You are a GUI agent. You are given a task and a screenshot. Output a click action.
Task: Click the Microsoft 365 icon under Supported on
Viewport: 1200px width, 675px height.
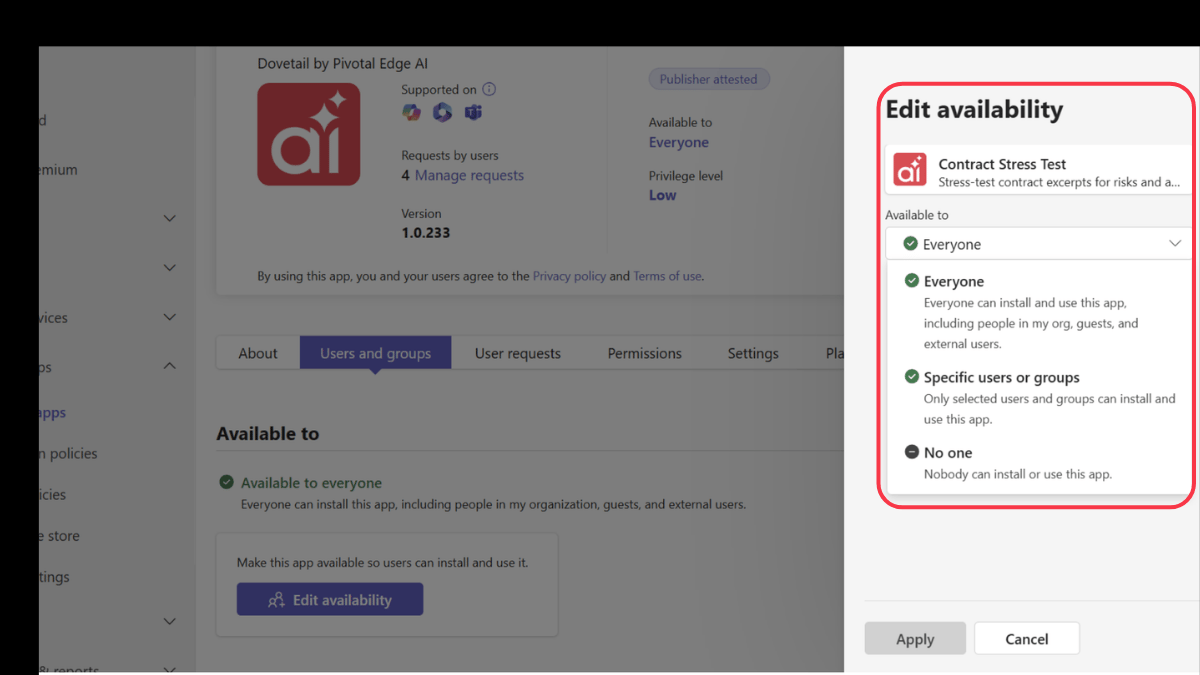[x=442, y=112]
